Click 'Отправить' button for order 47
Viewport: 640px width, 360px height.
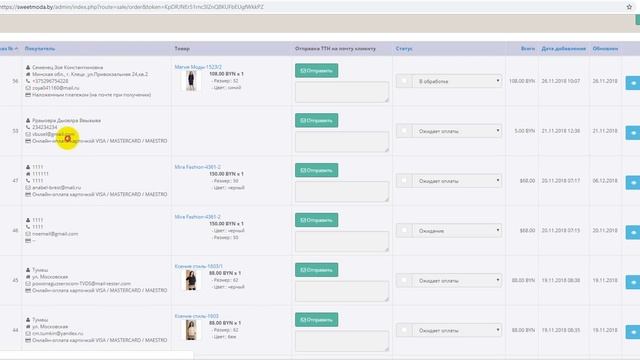[x=316, y=170]
